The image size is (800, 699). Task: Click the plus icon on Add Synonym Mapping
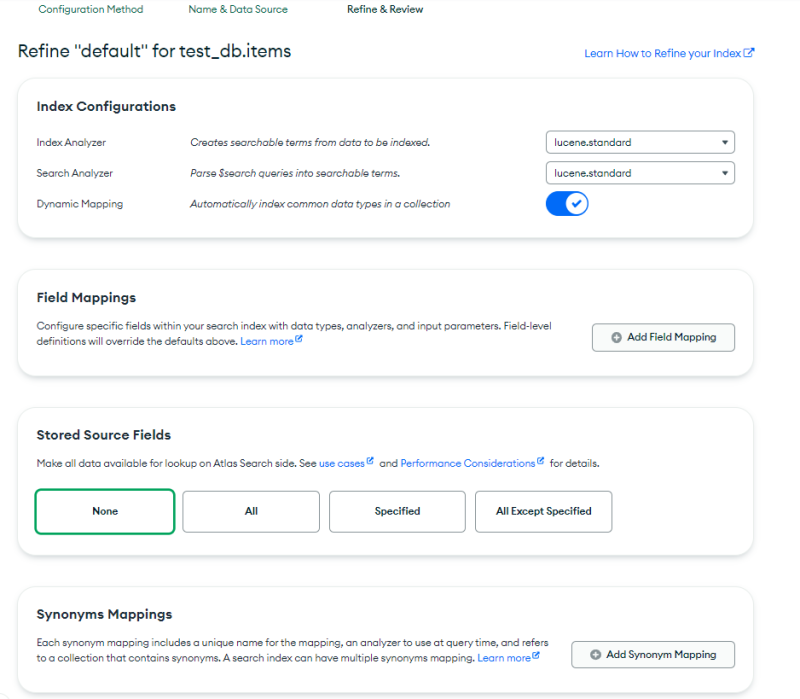(595, 655)
